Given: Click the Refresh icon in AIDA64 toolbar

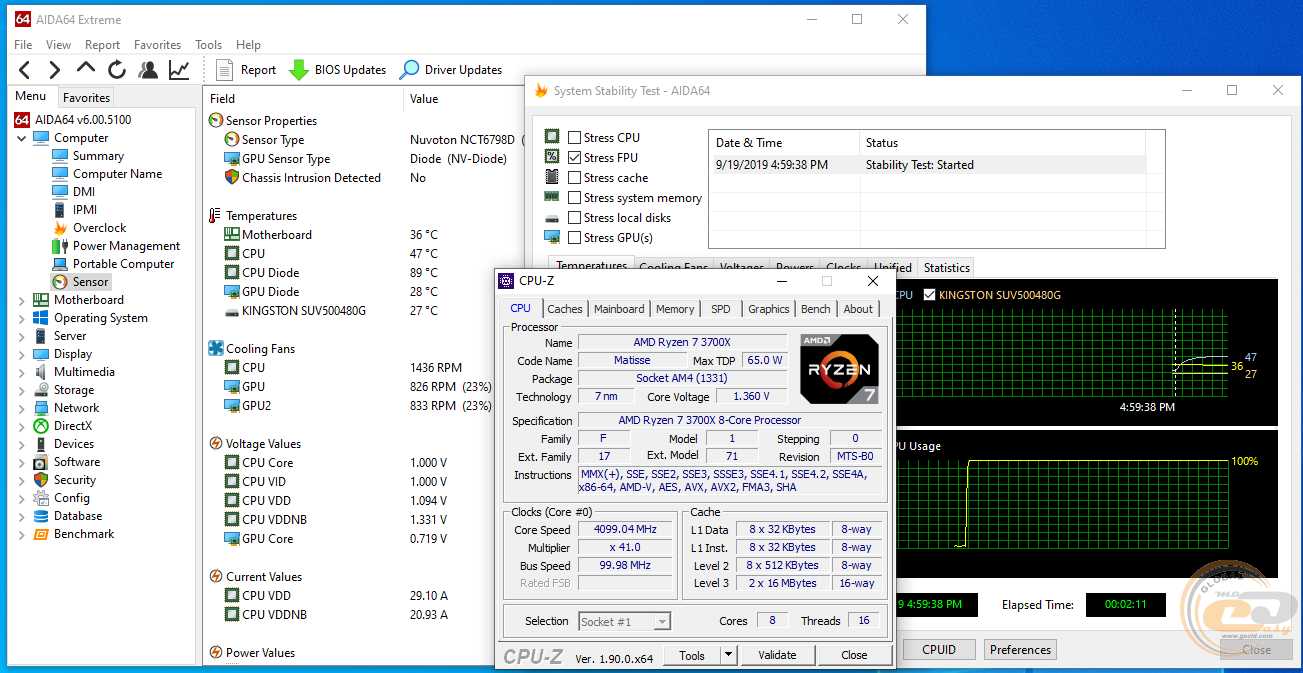Looking at the screenshot, I should point(117,70).
